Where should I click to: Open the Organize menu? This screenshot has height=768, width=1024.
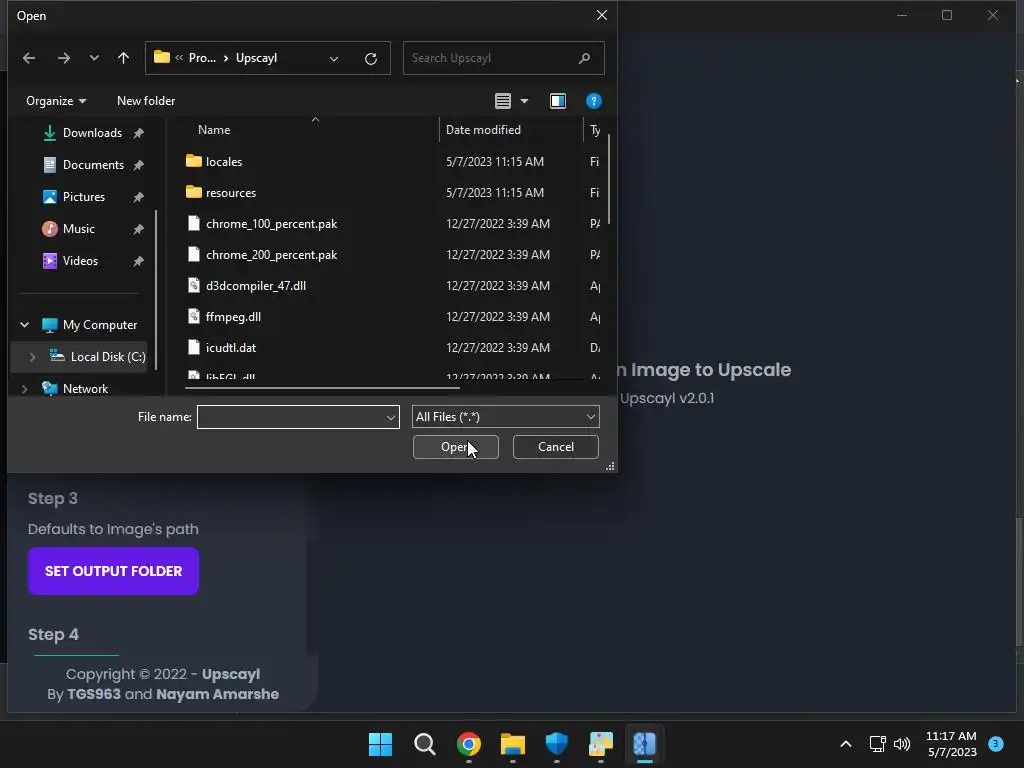pos(56,101)
